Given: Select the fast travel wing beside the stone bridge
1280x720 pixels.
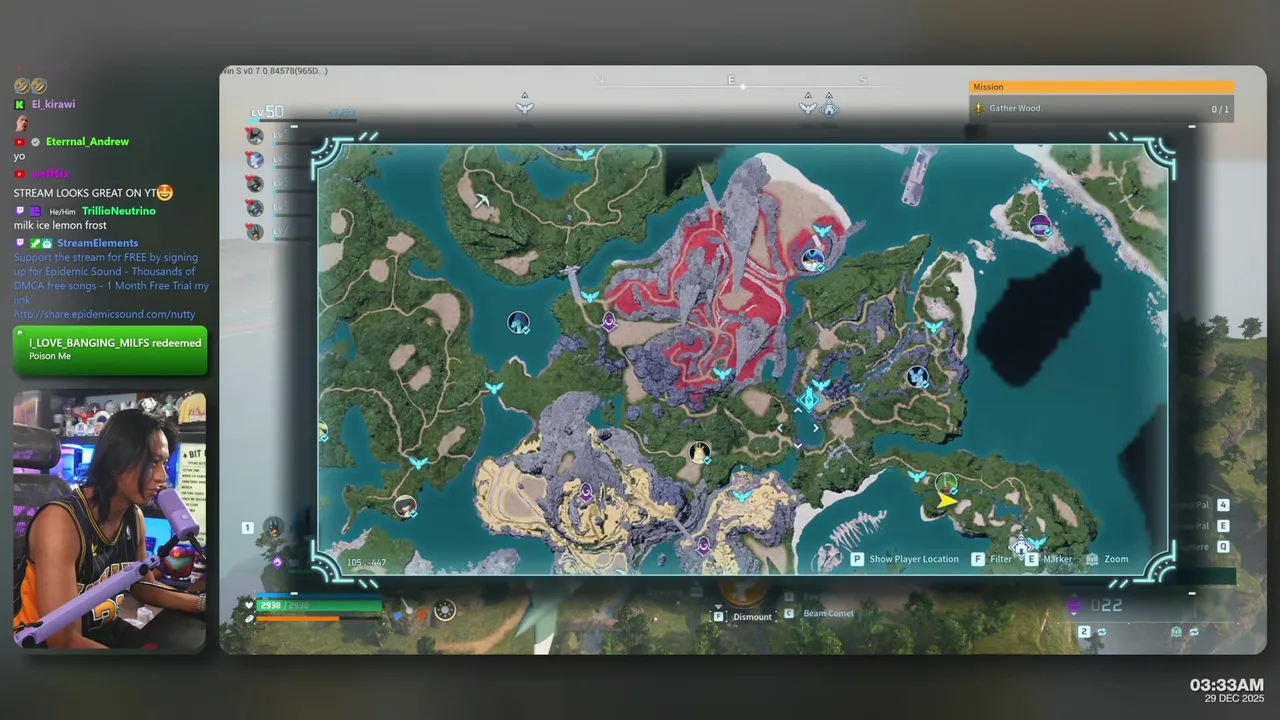Looking at the screenshot, I should tap(591, 297).
